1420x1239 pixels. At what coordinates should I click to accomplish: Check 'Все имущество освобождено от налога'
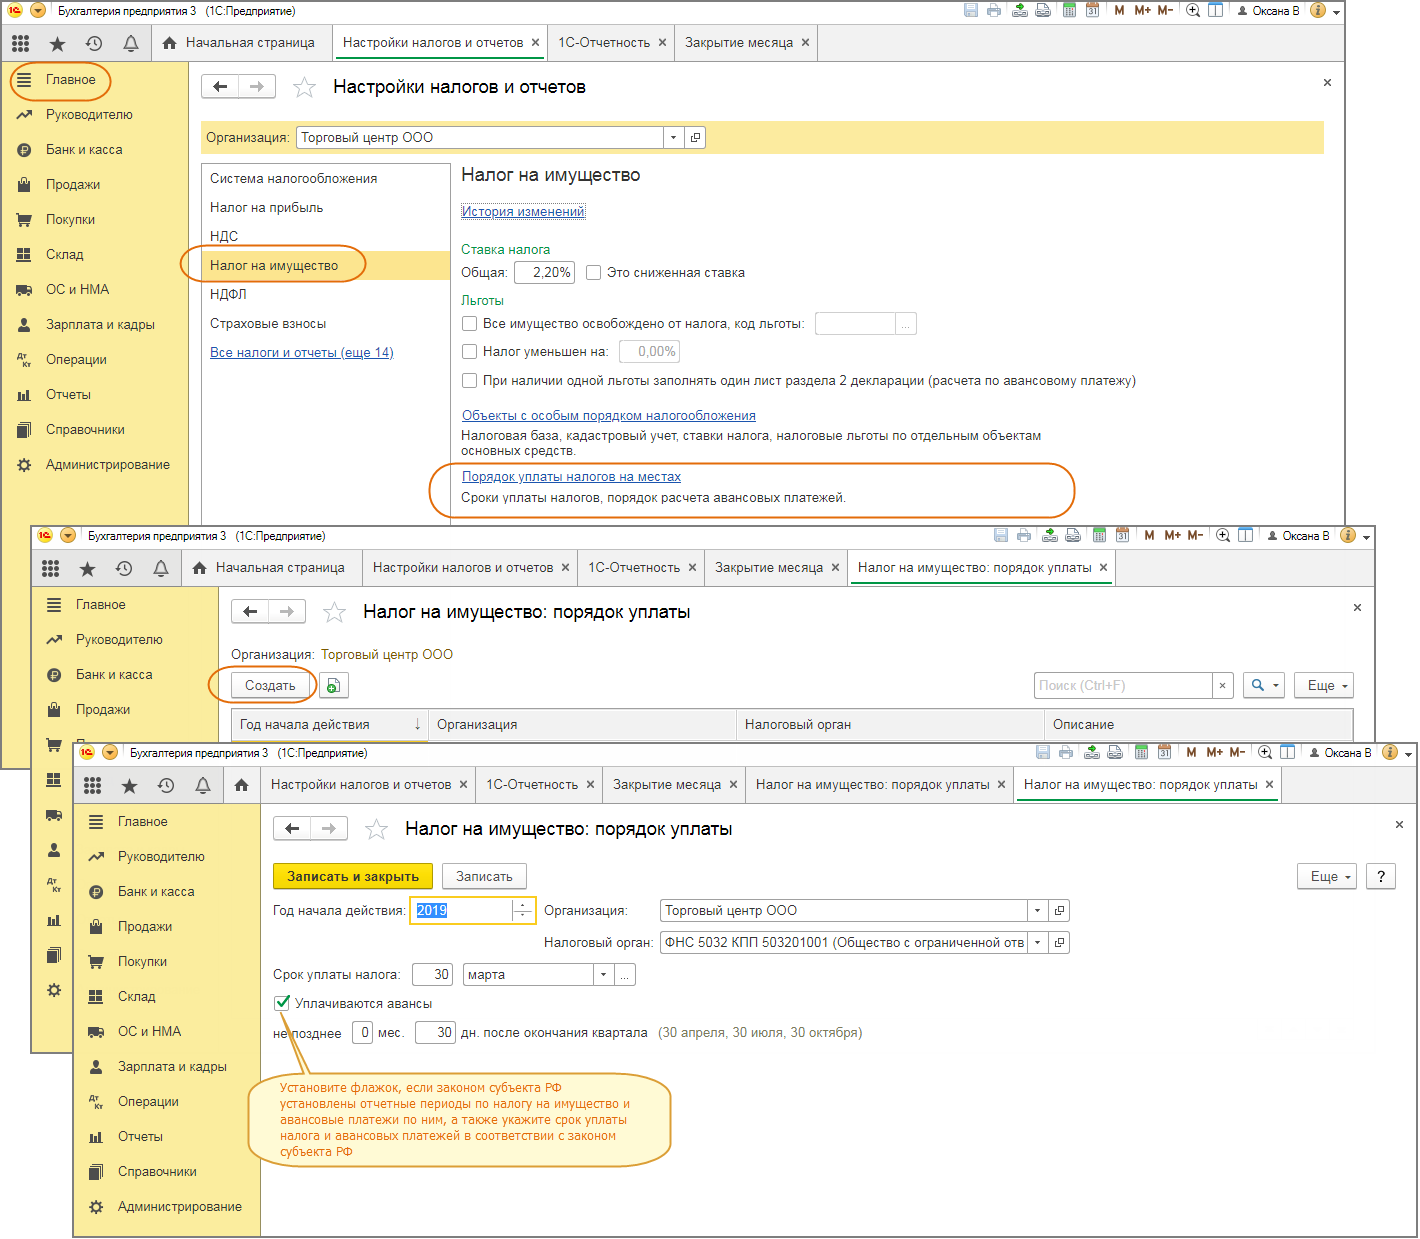tap(469, 323)
